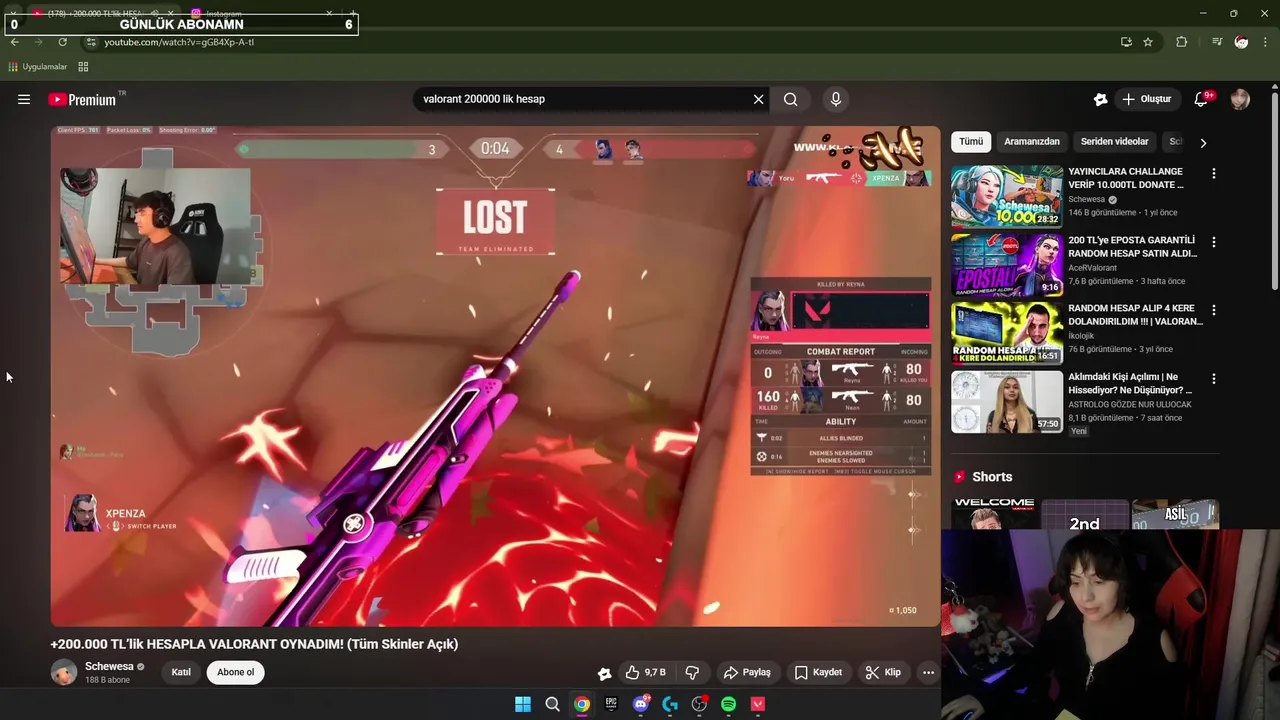Click the install app icon in address bar
The height and width of the screenshot is (720, 1280).
[1126, 42]
